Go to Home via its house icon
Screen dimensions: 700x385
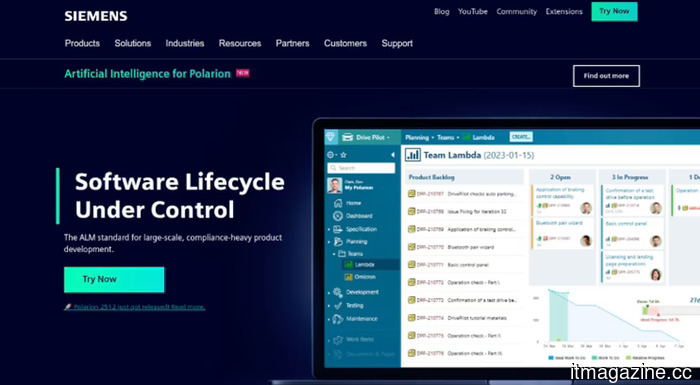tap(338, 203)
